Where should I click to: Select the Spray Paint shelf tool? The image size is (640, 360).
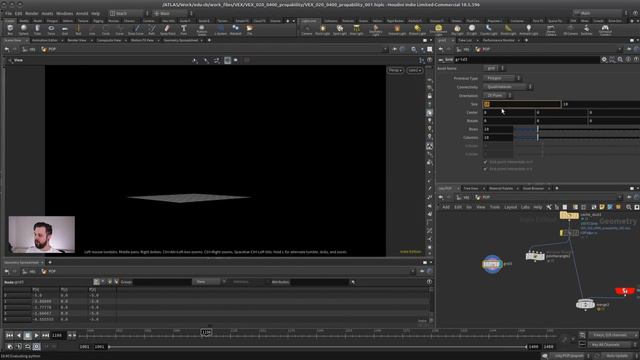167,29
